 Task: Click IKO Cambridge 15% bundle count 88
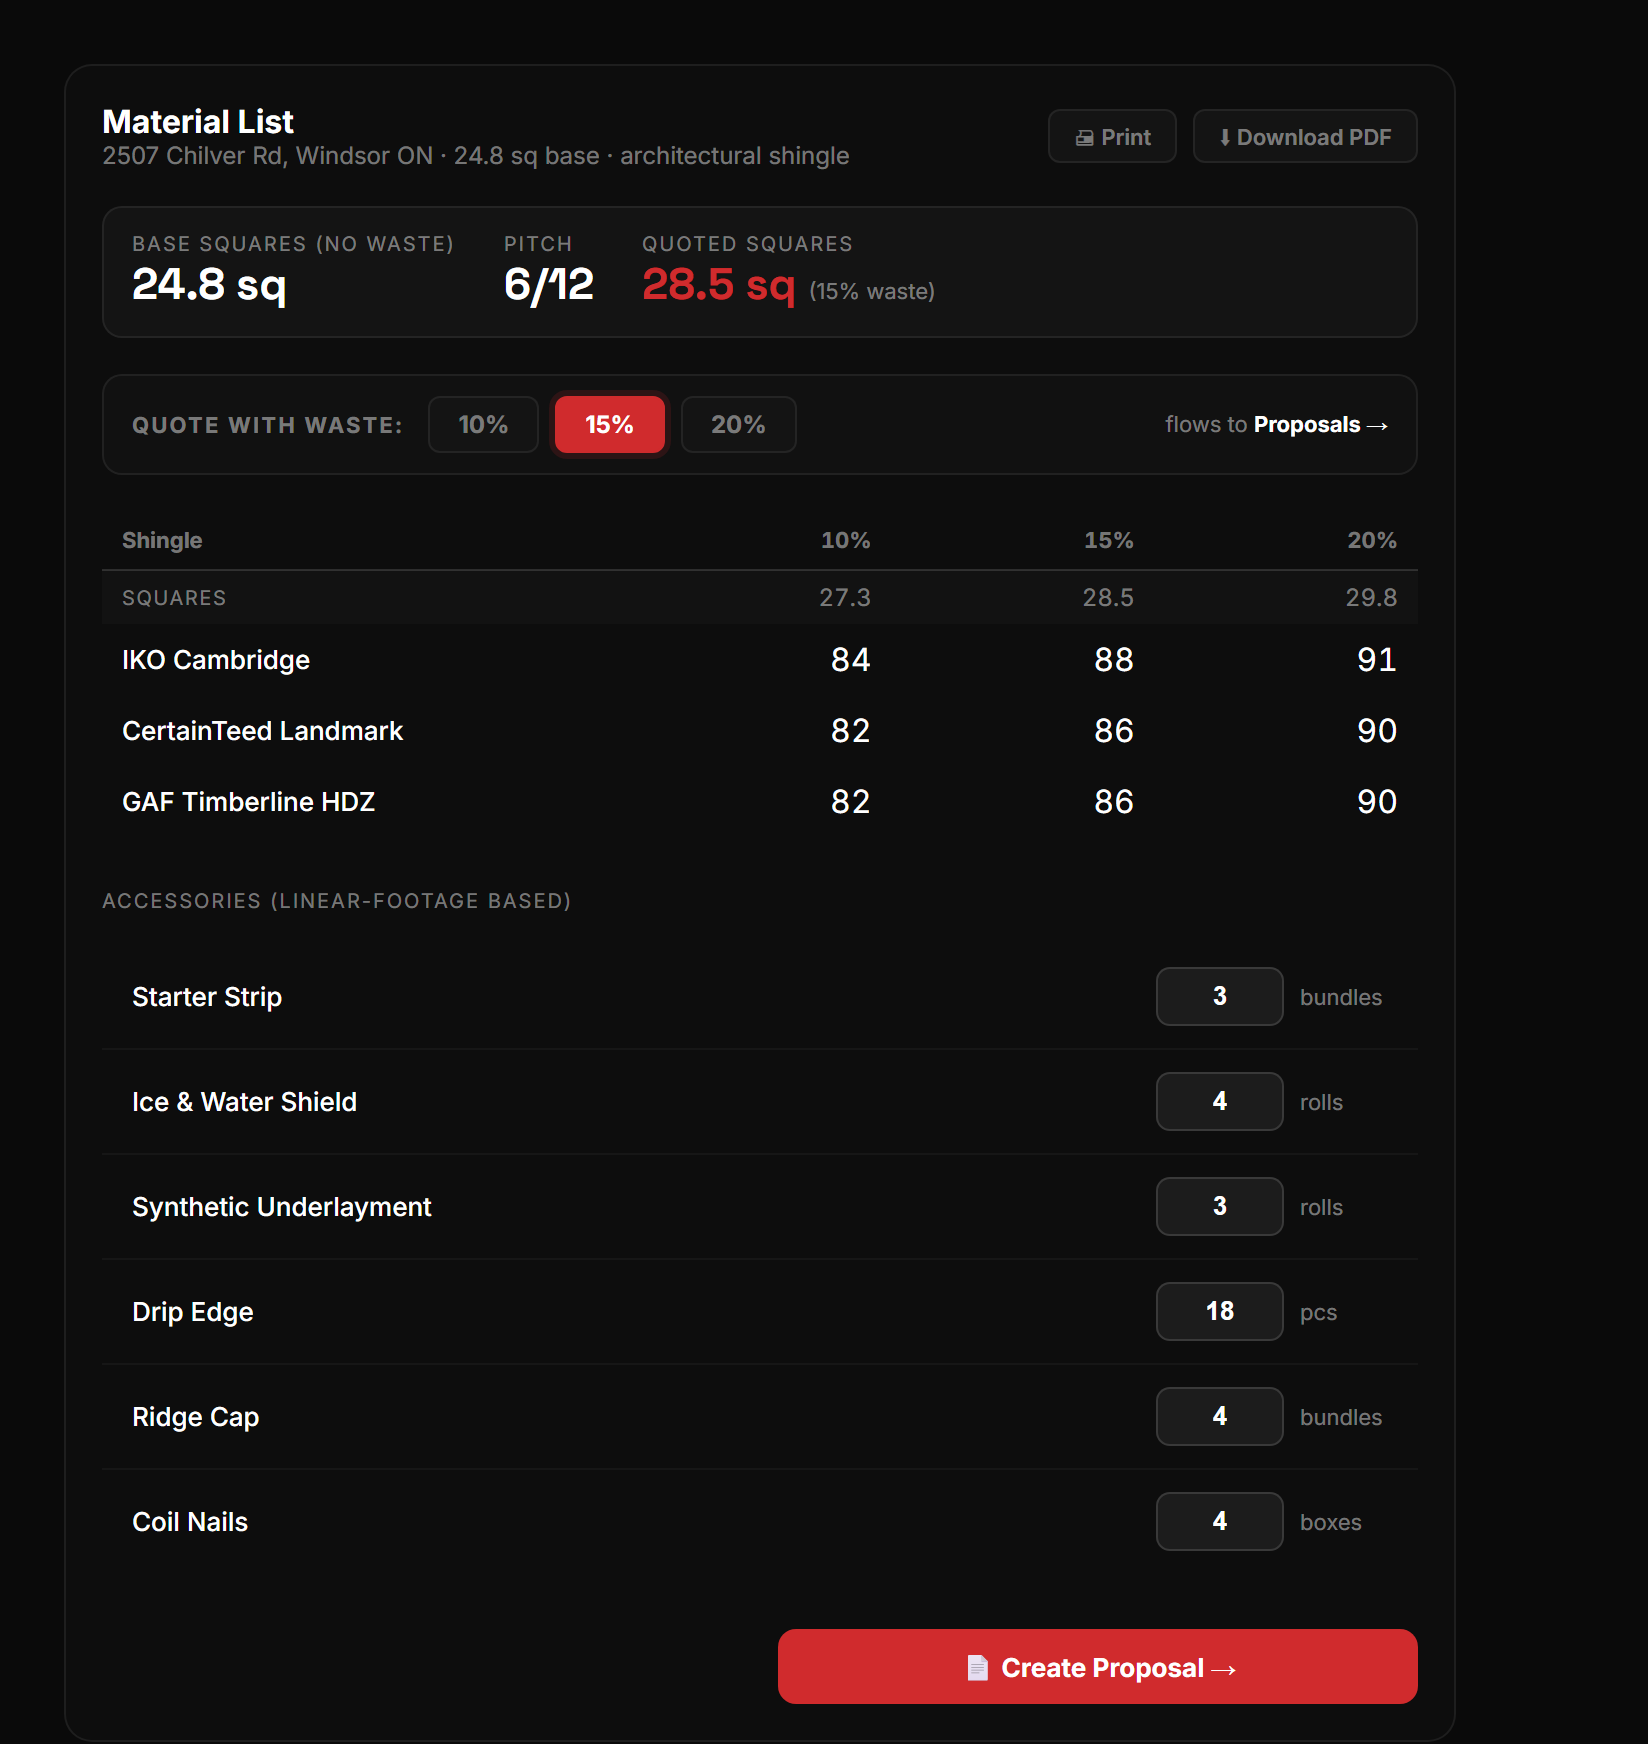pyautogui.click(x=1114, y=660)
